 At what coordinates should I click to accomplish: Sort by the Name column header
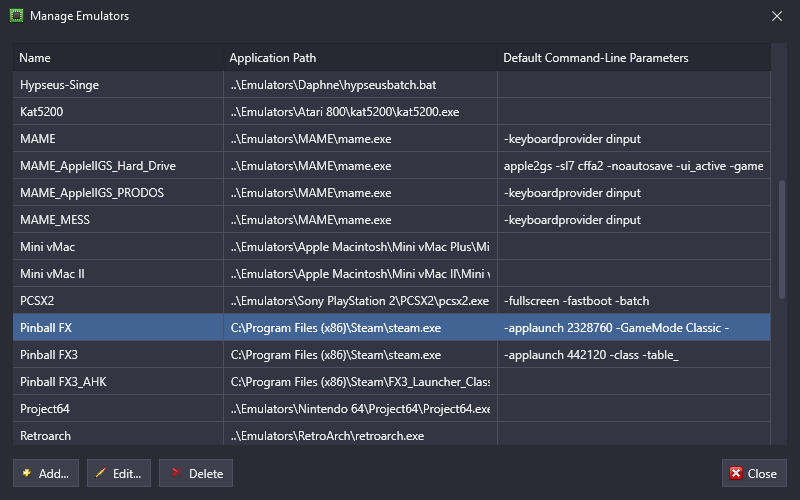[118, 58]
